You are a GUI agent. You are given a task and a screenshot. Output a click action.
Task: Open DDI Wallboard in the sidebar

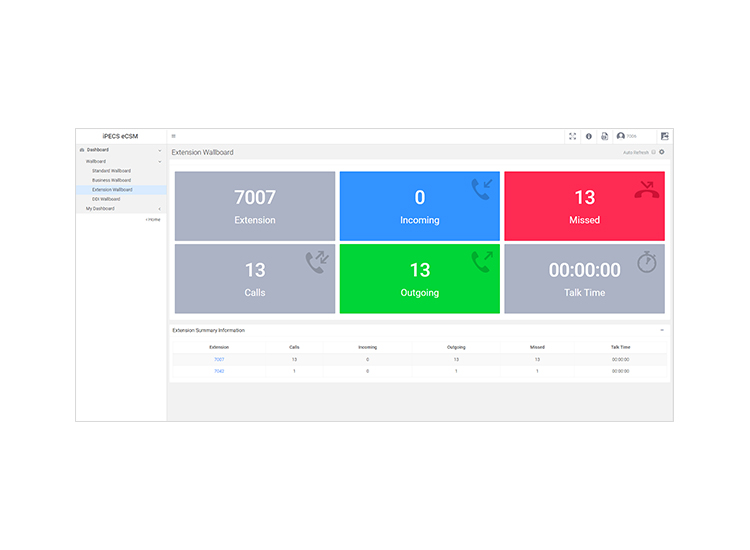[106, 199]
